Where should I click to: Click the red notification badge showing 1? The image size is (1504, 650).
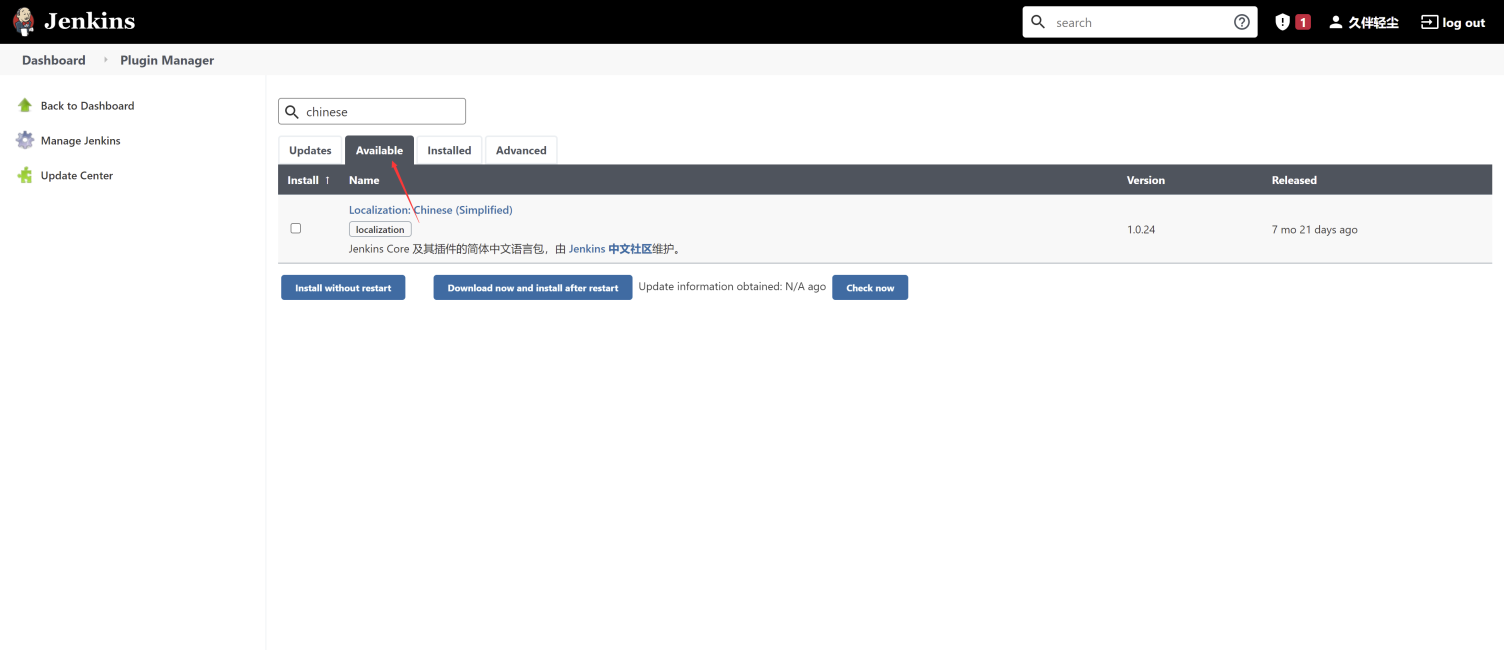[1303, 22]
